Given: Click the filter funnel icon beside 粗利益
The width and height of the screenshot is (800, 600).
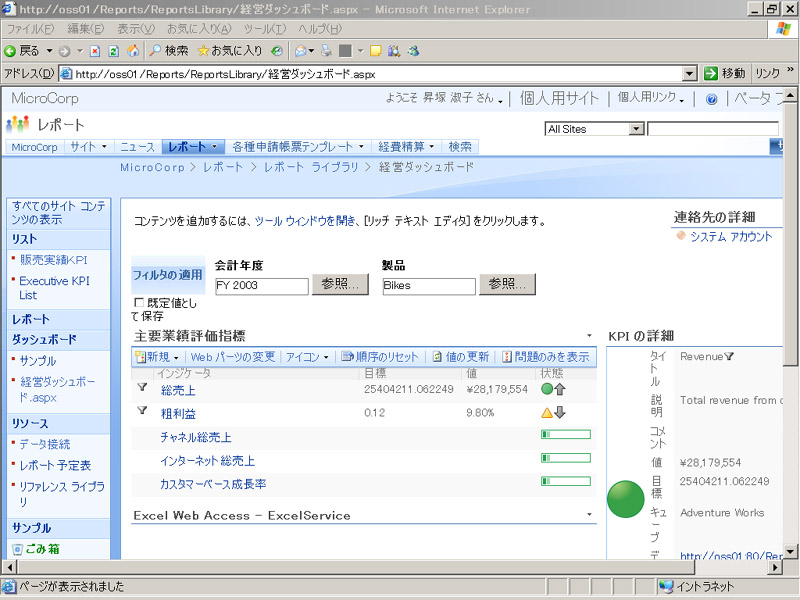Looking at the screenshot, I should pyautogui.click(x=142, y=411).
